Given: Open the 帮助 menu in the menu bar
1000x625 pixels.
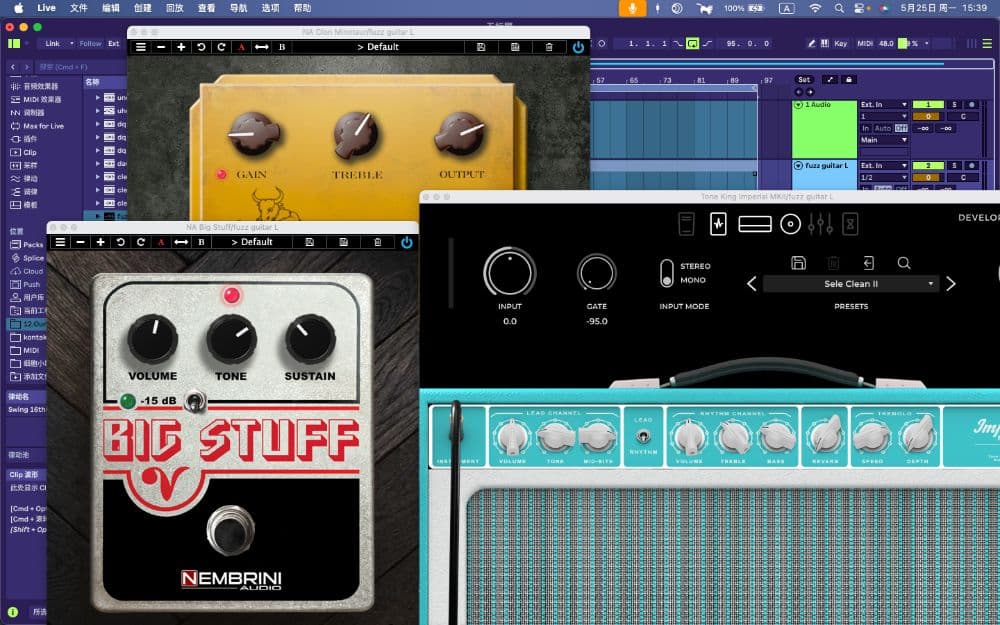Looking at the screenshot, I should (302, 8).
